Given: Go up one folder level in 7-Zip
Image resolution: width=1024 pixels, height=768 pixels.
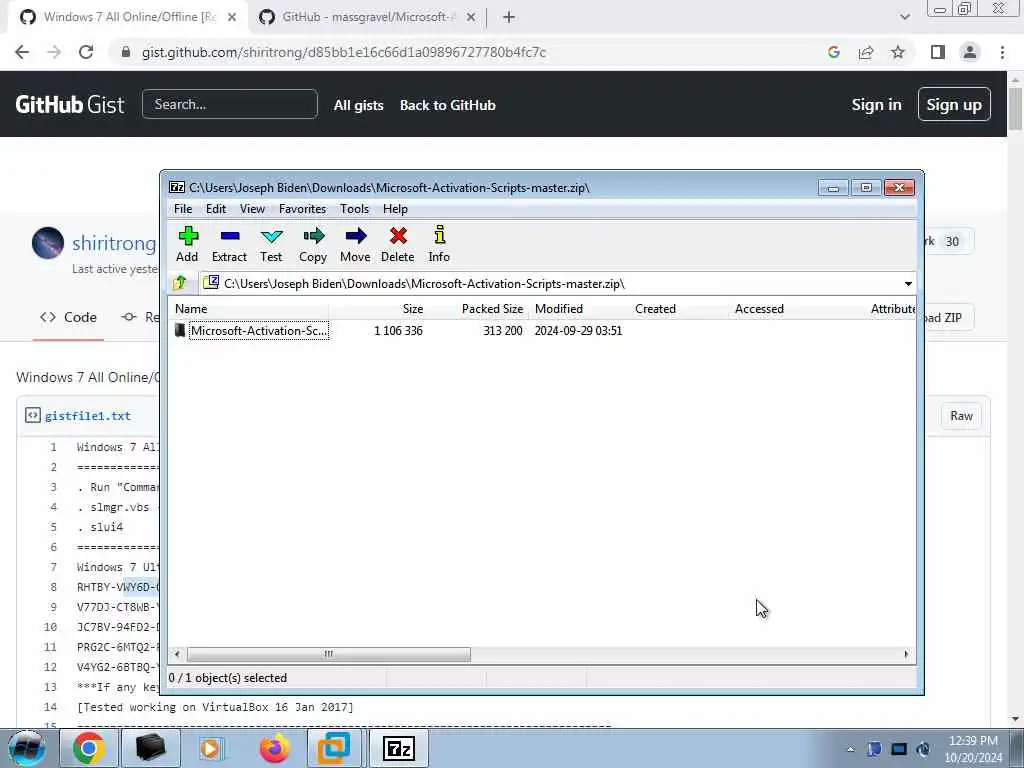Looking at the screenshot, I should click(180, 283).
